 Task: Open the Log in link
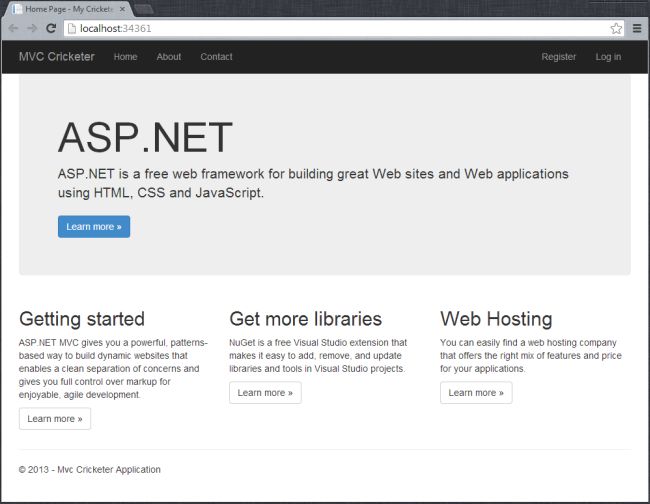point(608,57)
